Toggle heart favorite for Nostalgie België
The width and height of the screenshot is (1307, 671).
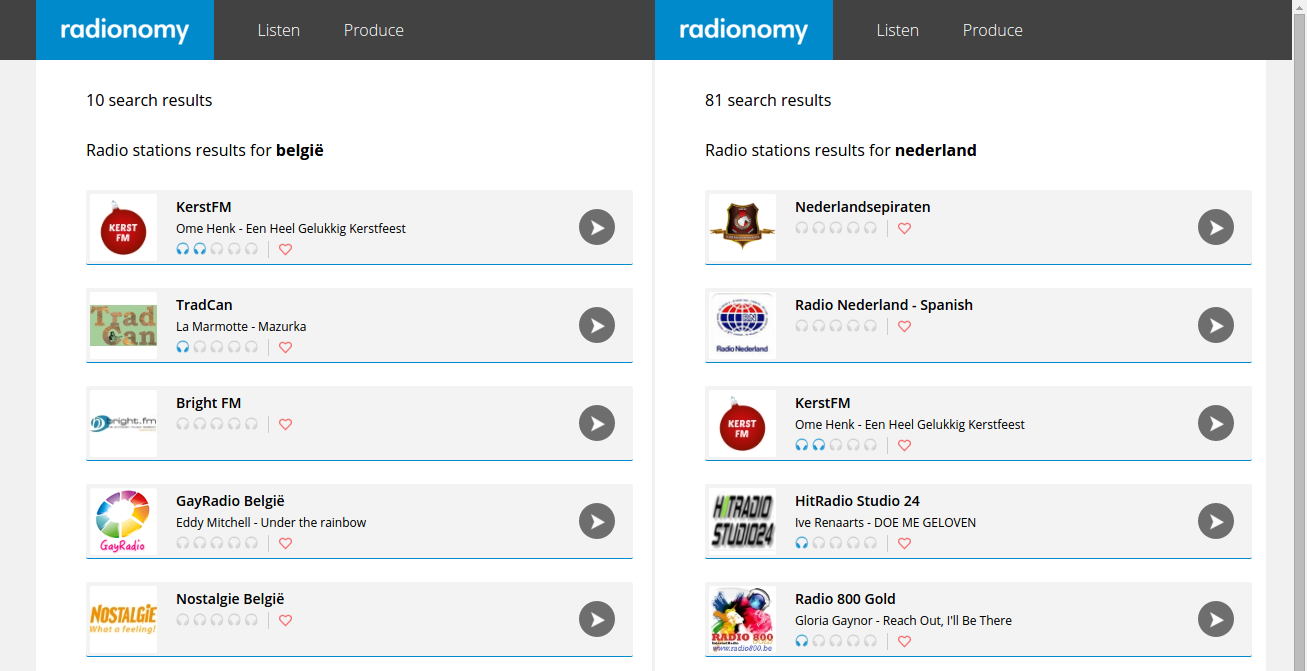coord(285,620)
